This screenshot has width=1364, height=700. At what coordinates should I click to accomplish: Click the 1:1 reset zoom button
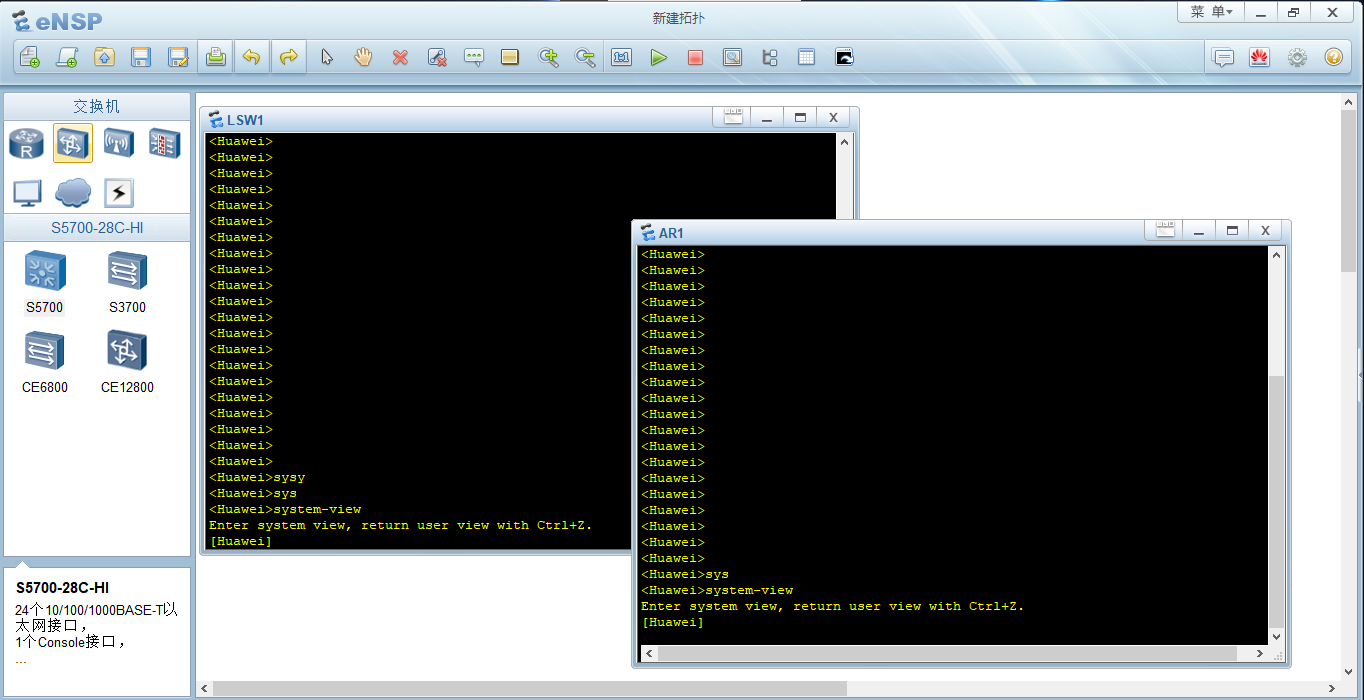coord(621,58)
